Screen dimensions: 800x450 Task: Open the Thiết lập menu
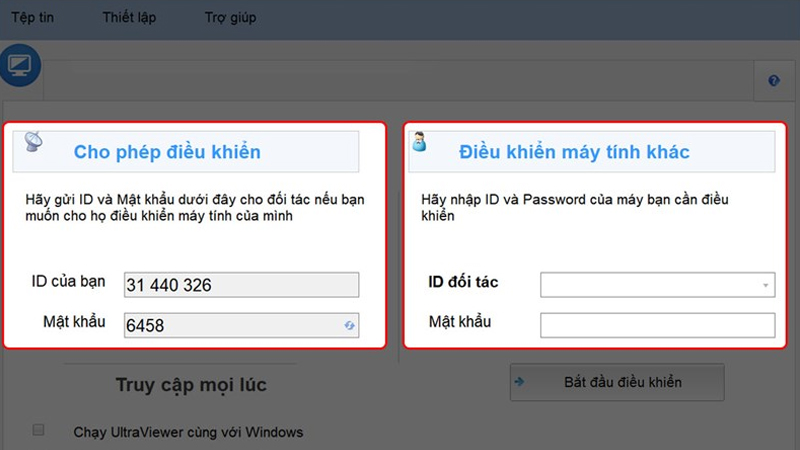tap(129, 18)
